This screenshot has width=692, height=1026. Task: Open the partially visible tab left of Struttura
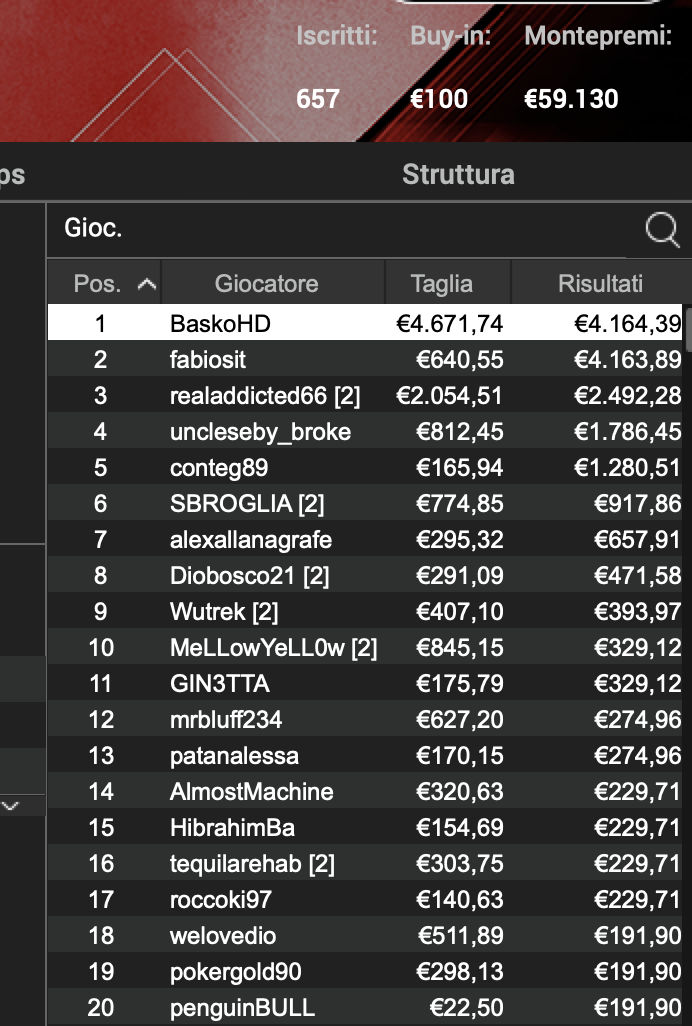(x=10, y=174)
